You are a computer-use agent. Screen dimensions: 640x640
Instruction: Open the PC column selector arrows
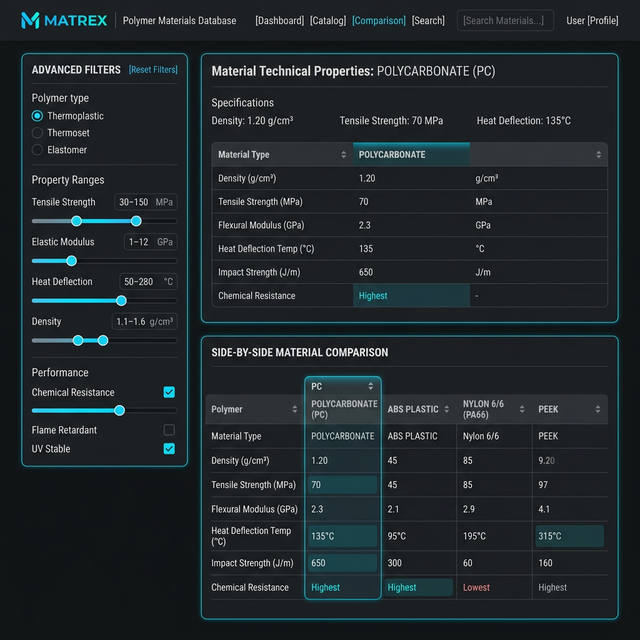click(371, 386)
